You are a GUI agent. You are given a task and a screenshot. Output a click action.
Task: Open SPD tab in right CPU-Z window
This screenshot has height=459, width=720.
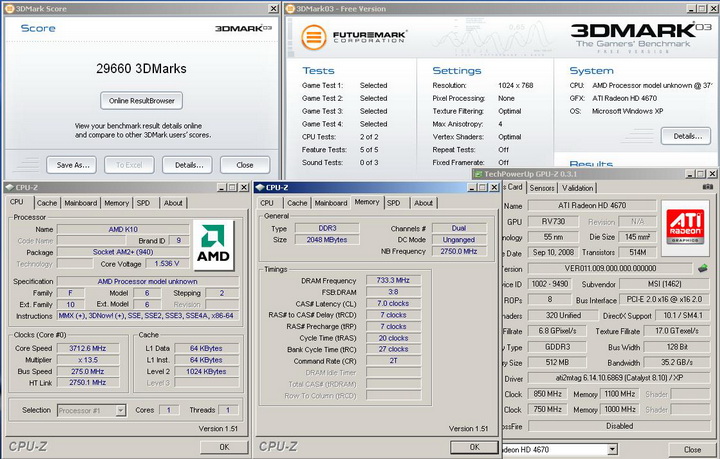click(394, 203)
